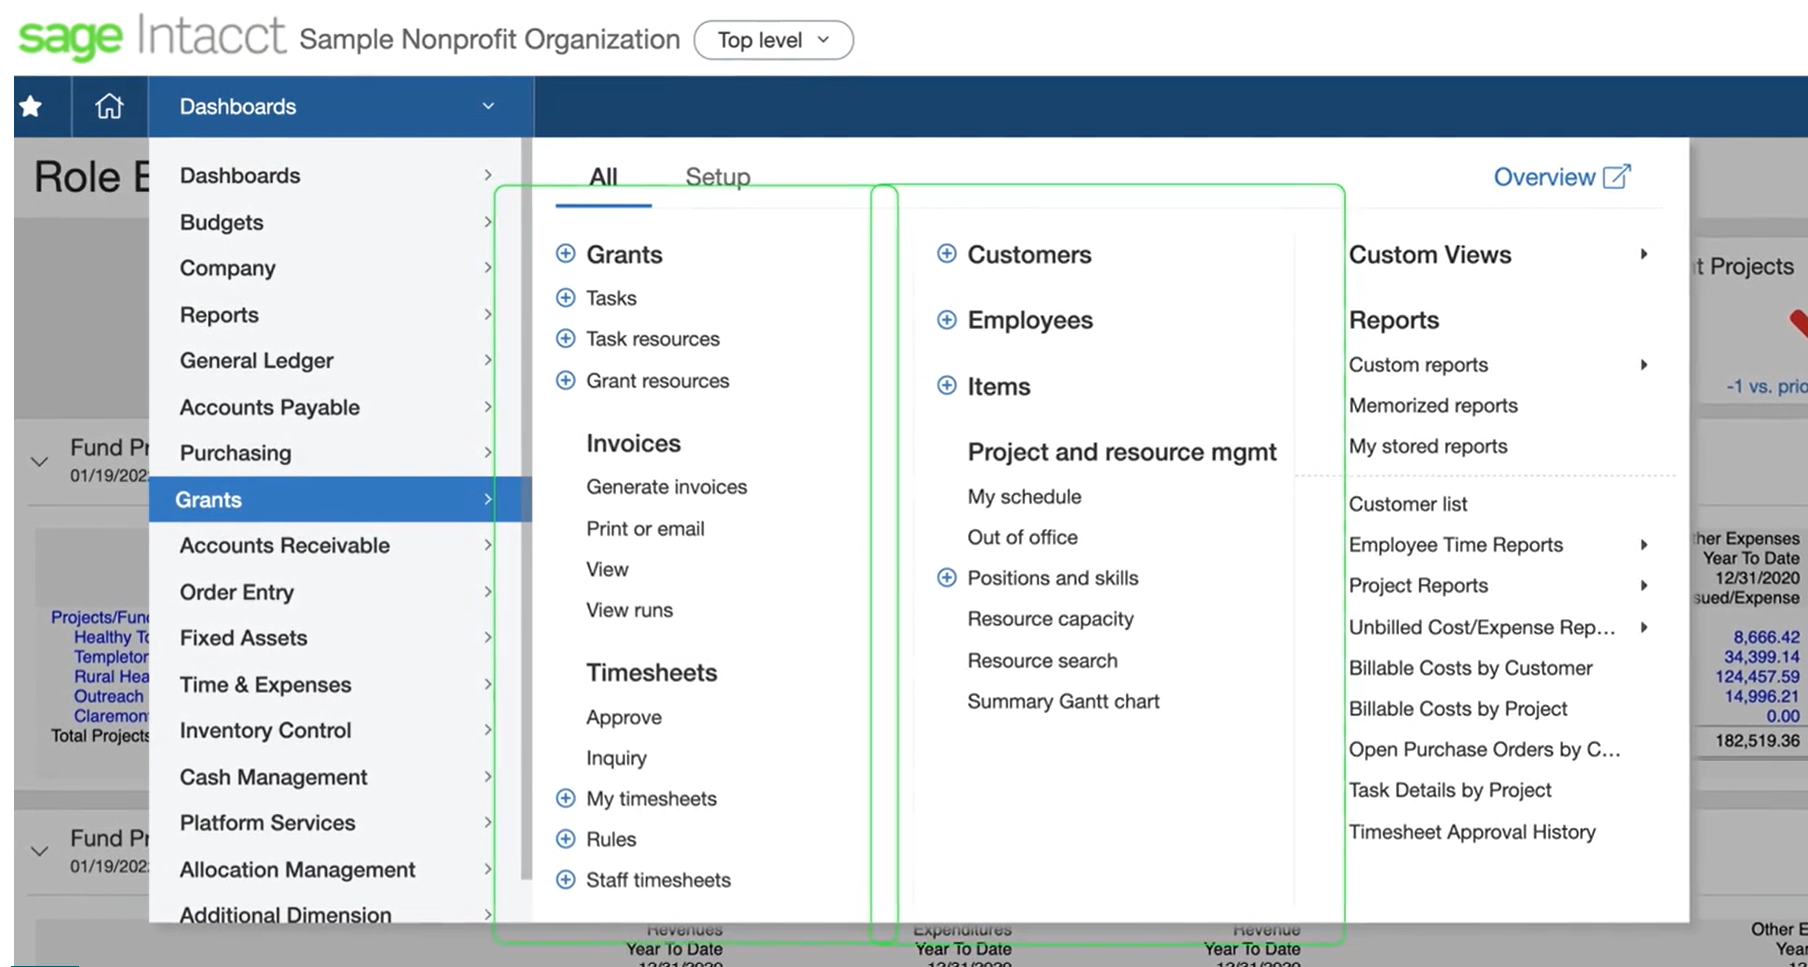Select Time & Expenses in the module list
This screenshot has height=967, width=1808.
[x=336, y=685]
